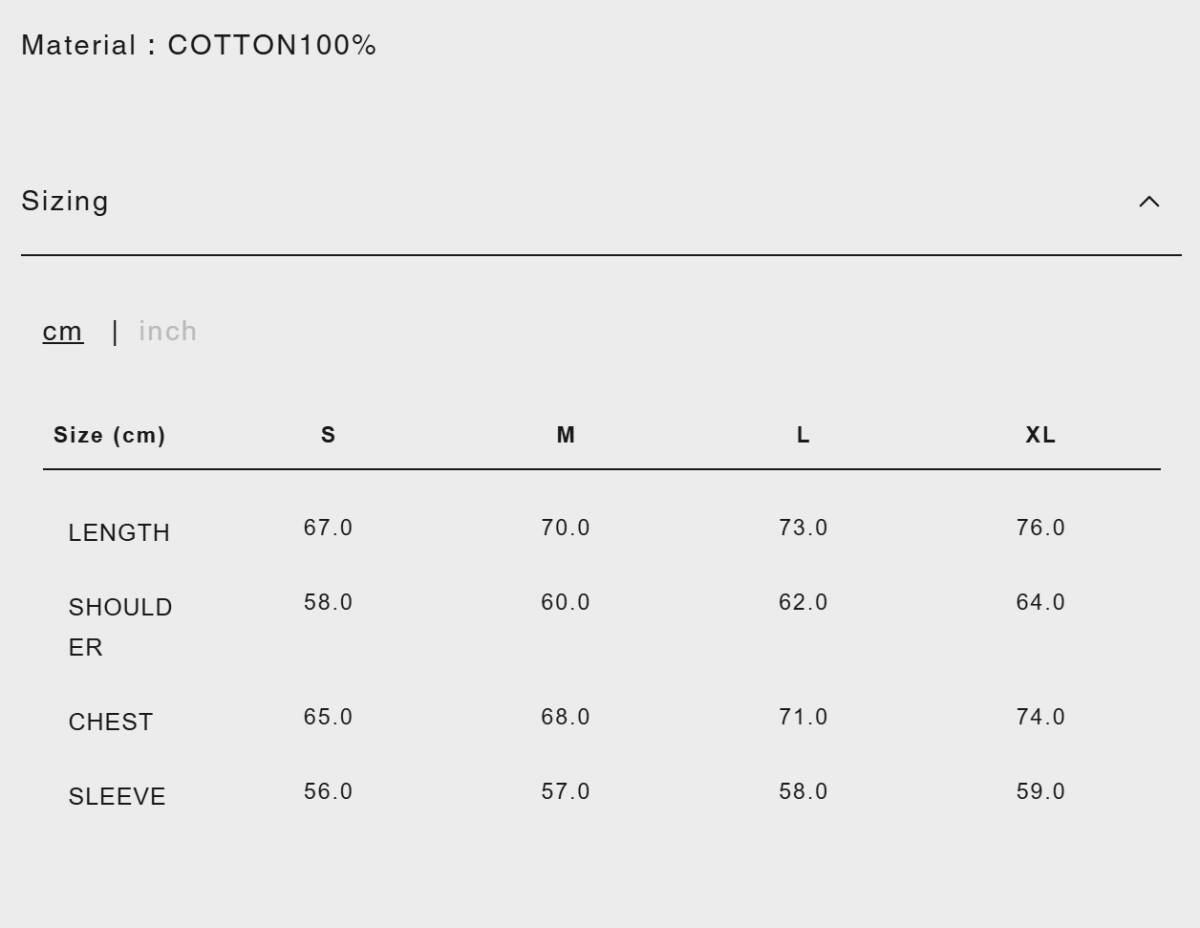Screen dimensions: 1200x928
Task: Select the cm unit option
Action: [62, 331]
